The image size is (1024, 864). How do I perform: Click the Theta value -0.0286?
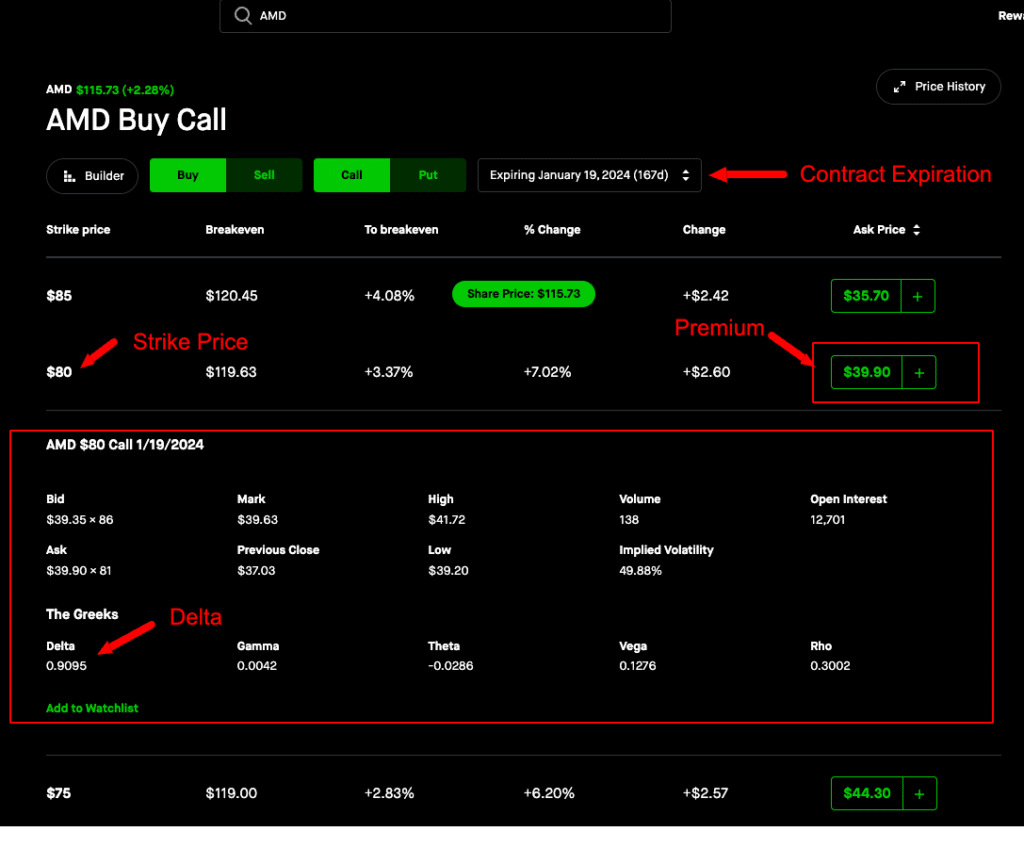(451, 665)
